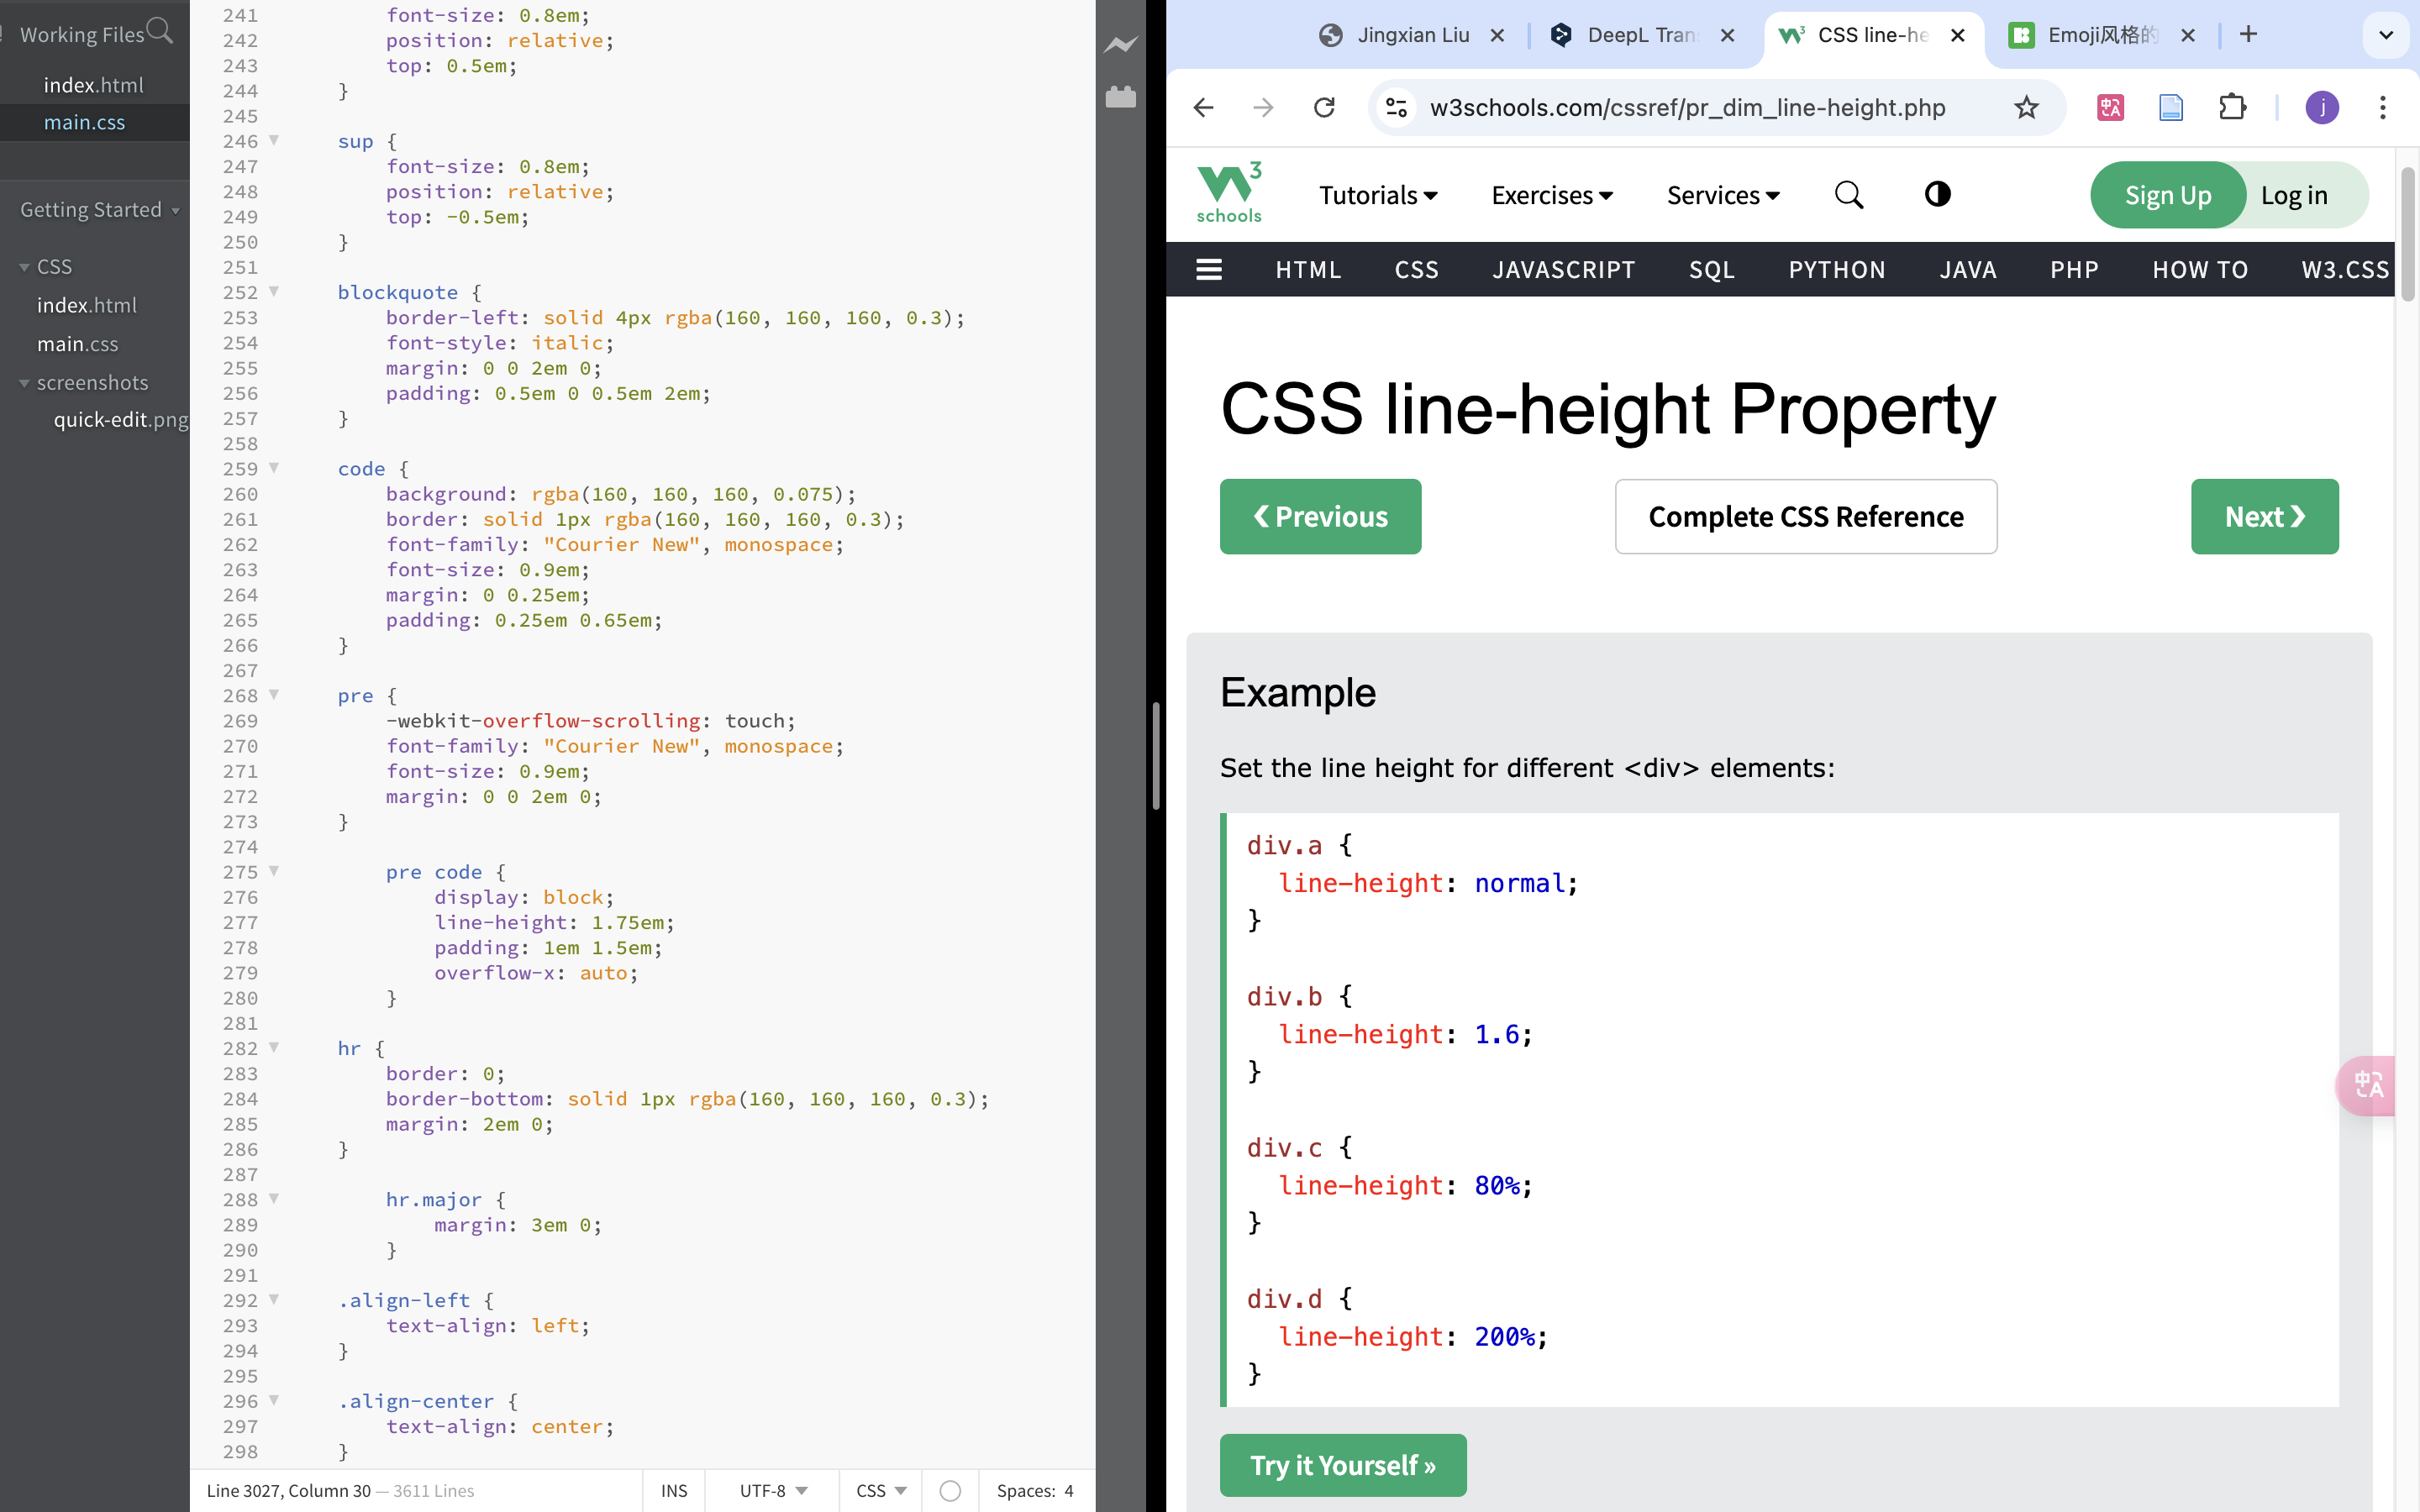Switch to the DeepL Translate tab
2420x1512 pixels.
coord(1640,35)
